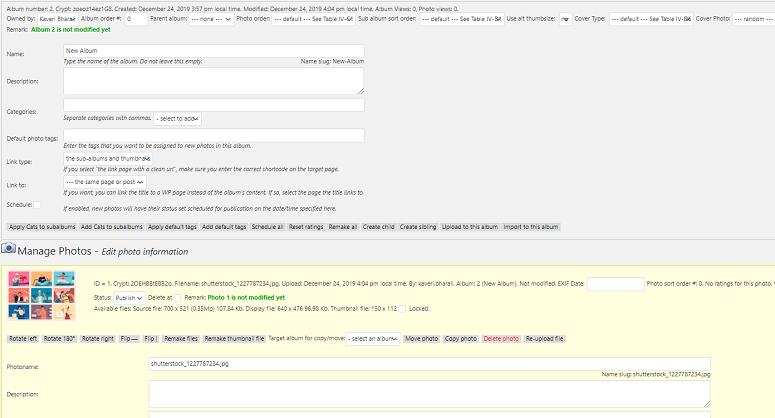Click the photo Description text area
775x418 pixels.
click(430, 394)
